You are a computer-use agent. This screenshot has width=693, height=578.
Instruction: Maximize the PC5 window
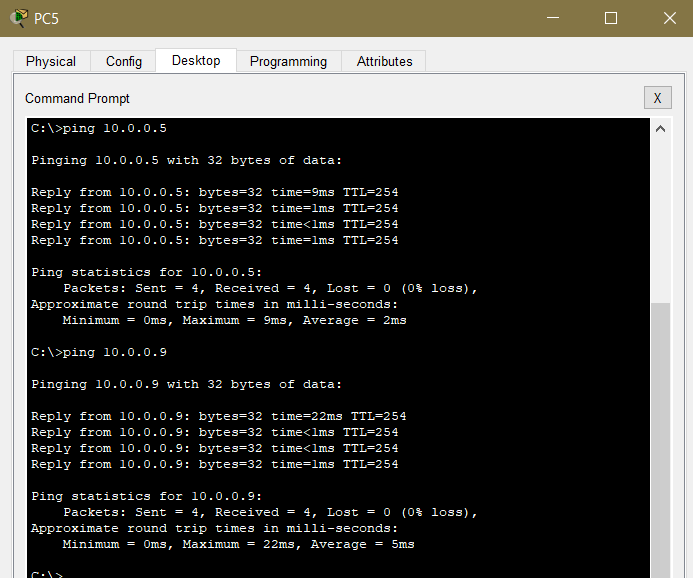[x=611, y=18]
